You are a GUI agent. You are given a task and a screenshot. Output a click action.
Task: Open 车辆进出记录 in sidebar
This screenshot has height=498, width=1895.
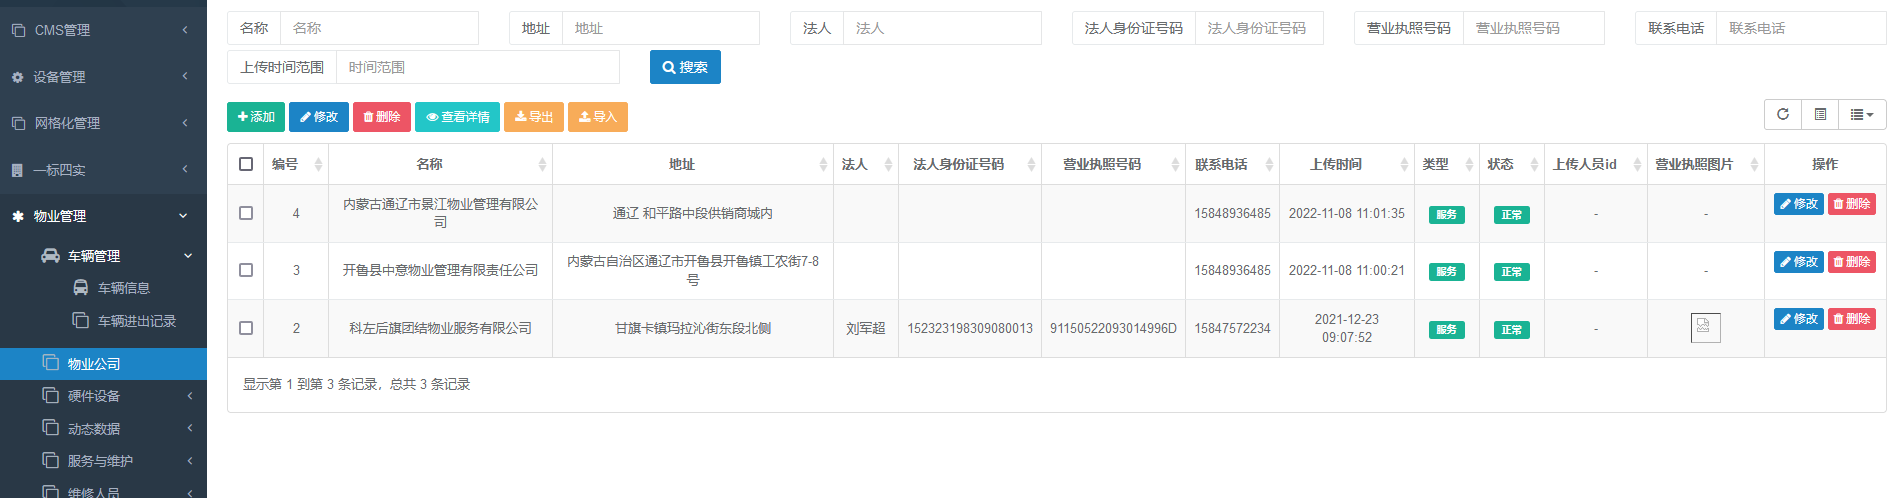point(136,321)
